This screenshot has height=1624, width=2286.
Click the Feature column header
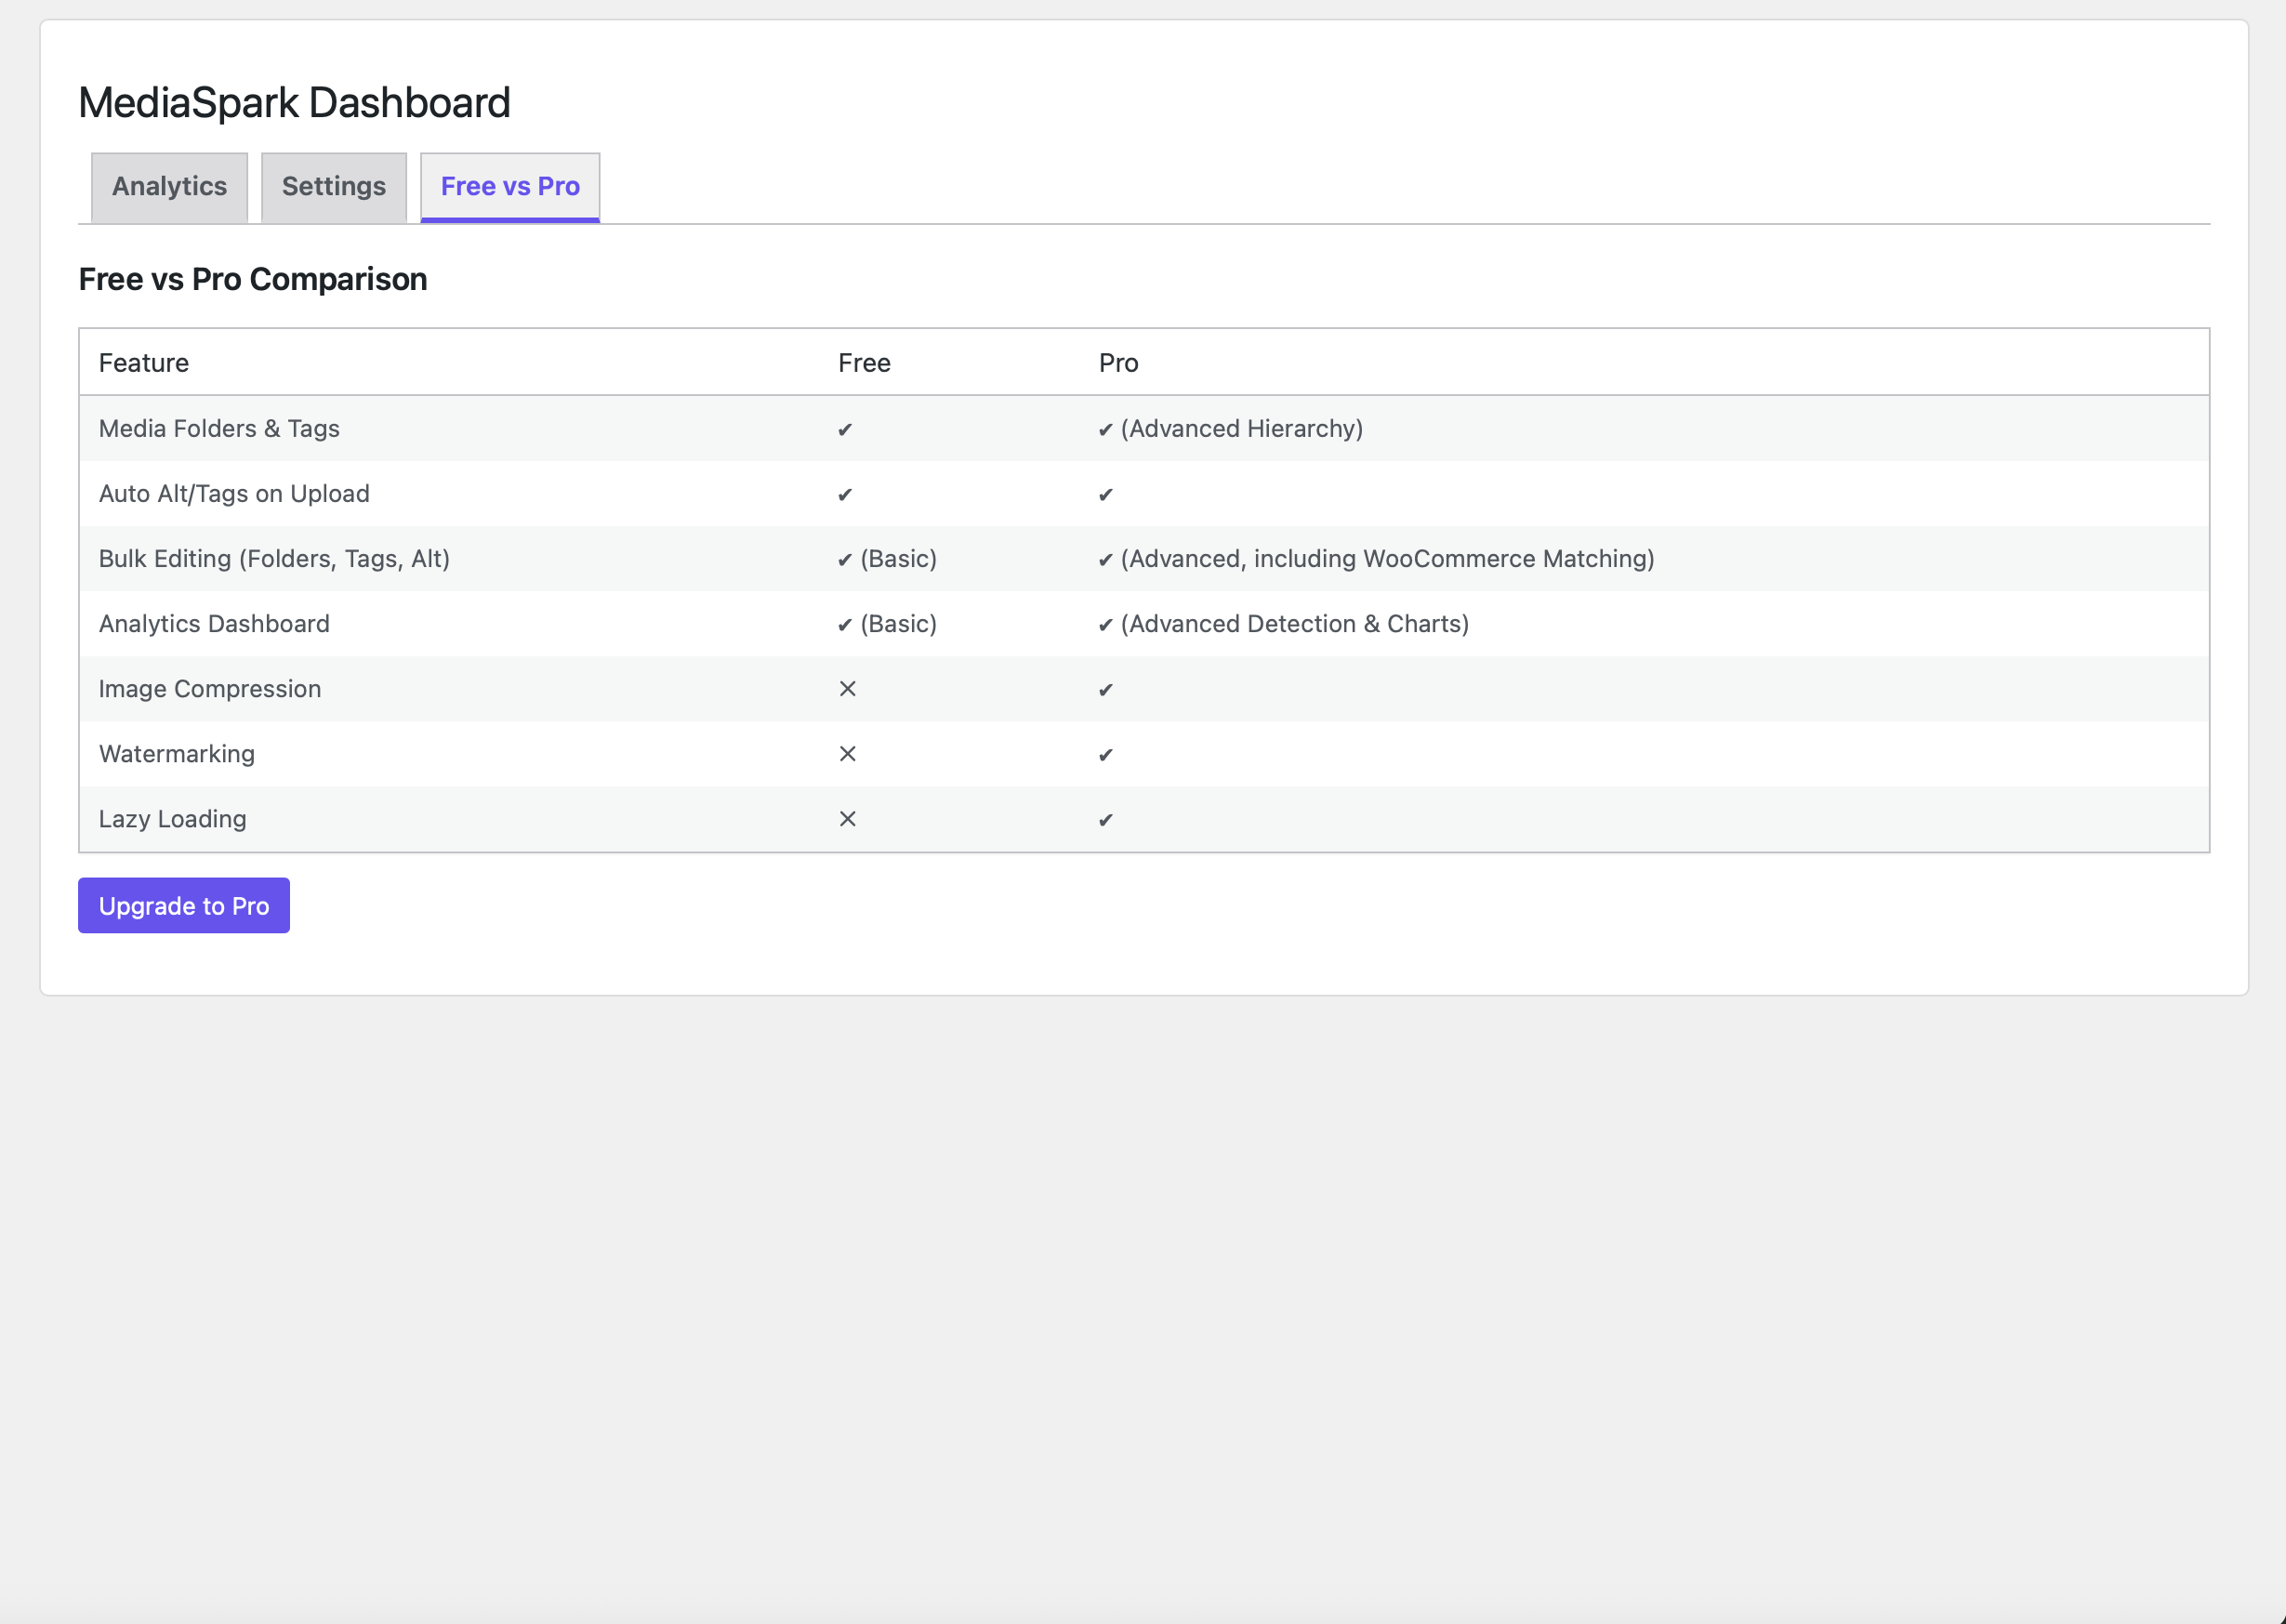144,363
